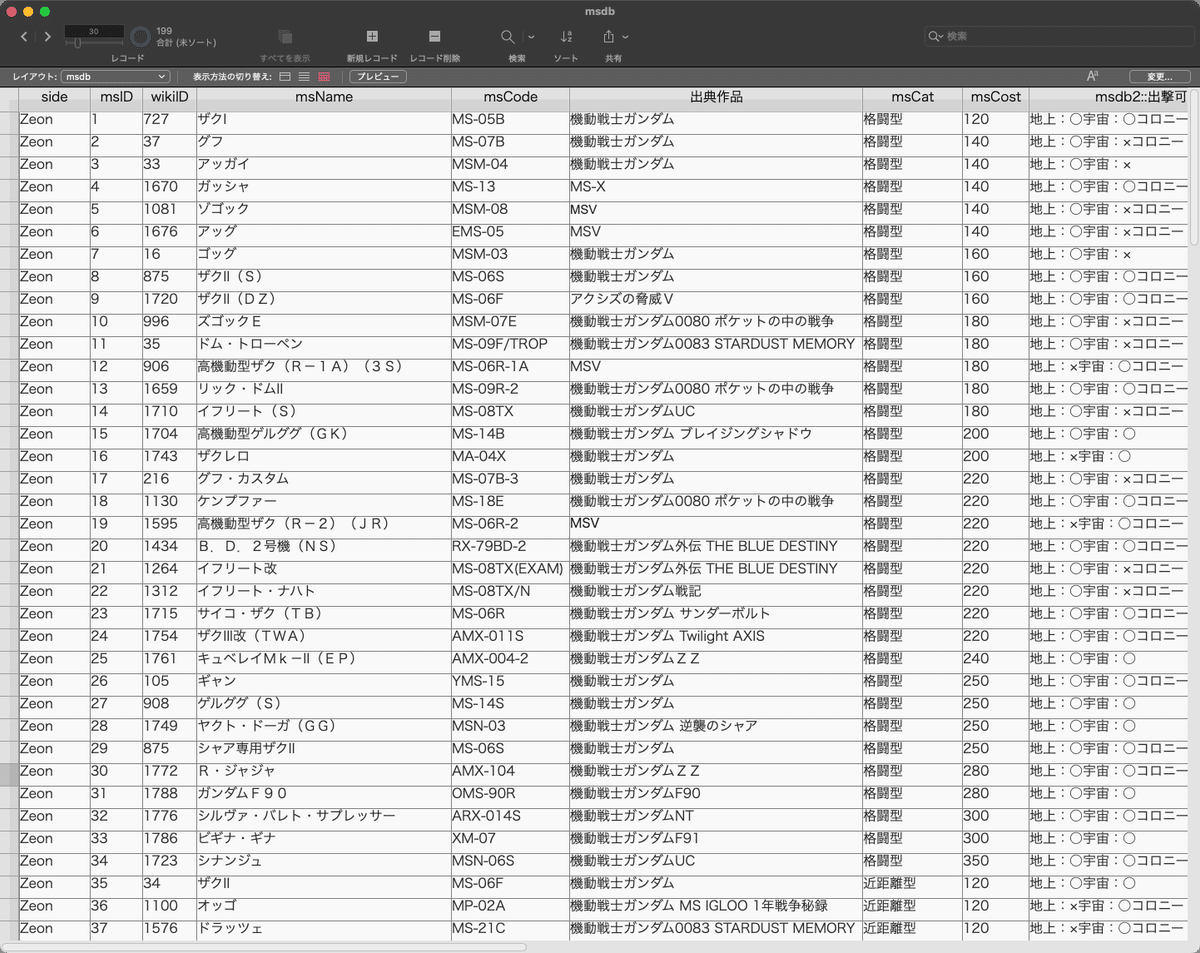The height and width of the screenshot is (953, 1200).
Task: Click the msID column header
Action: pos(116,97)
